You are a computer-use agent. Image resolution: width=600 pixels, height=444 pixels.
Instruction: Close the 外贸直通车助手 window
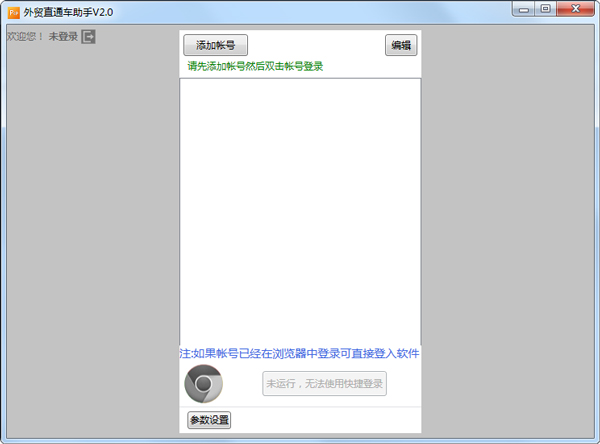click(x=576, y=9)
